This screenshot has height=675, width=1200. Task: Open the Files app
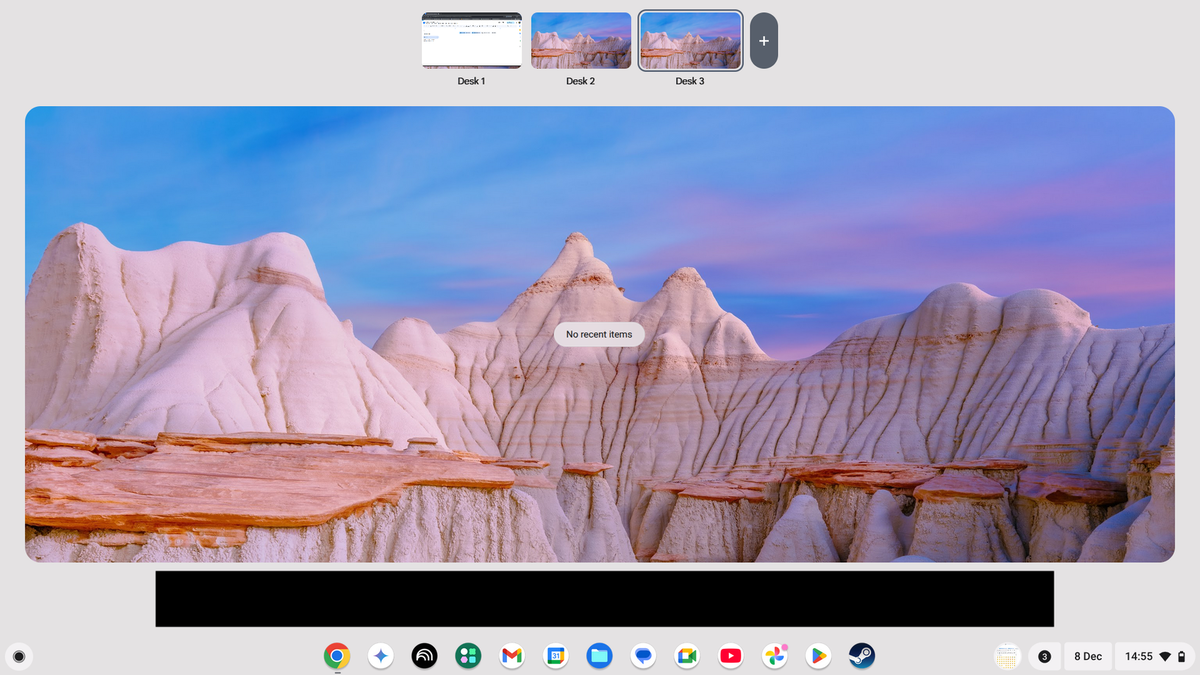tap(599, 656)
